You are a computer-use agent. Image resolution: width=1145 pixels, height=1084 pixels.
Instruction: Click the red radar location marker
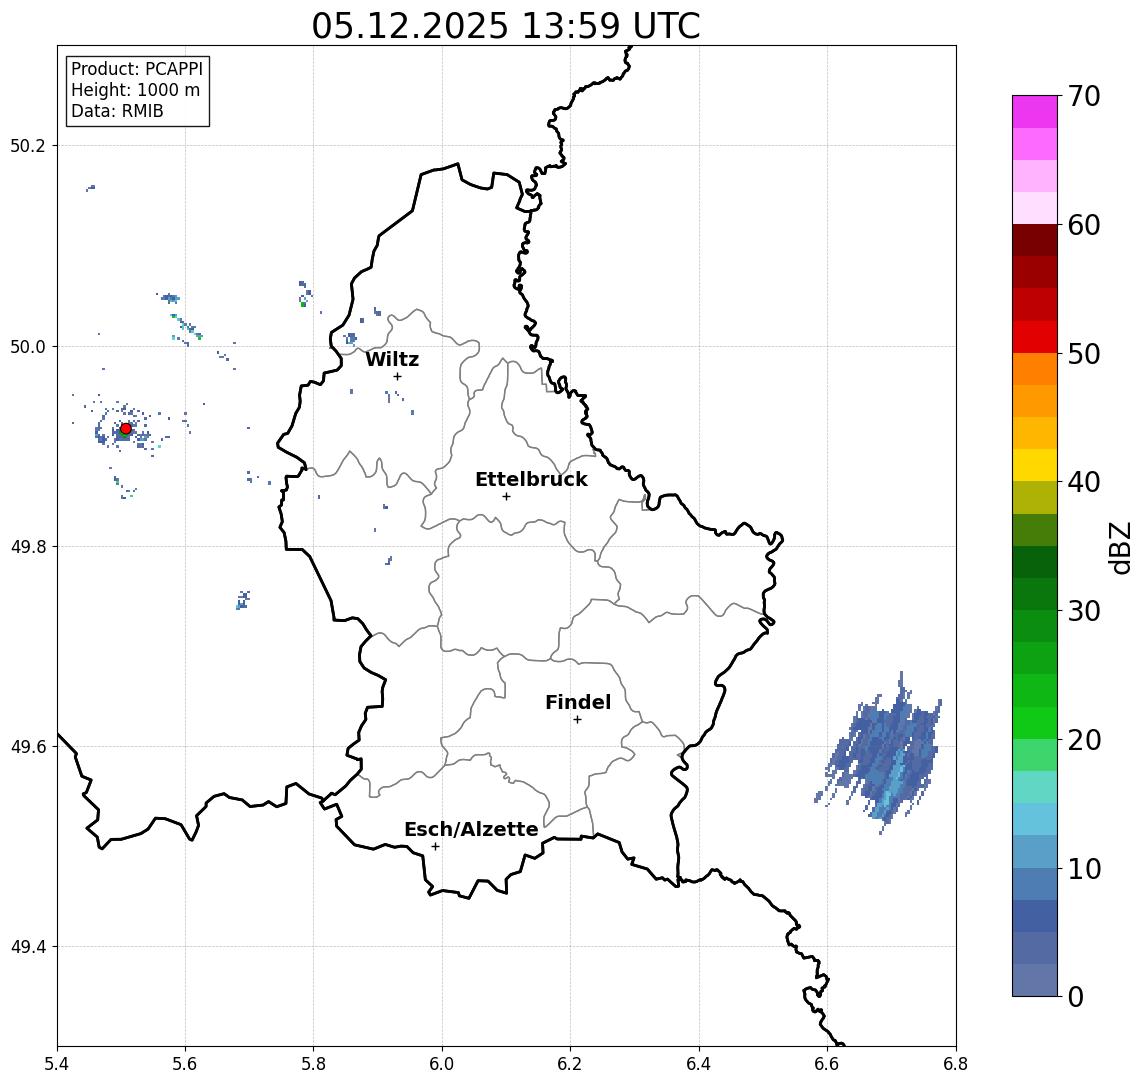(x=126, y=429)
